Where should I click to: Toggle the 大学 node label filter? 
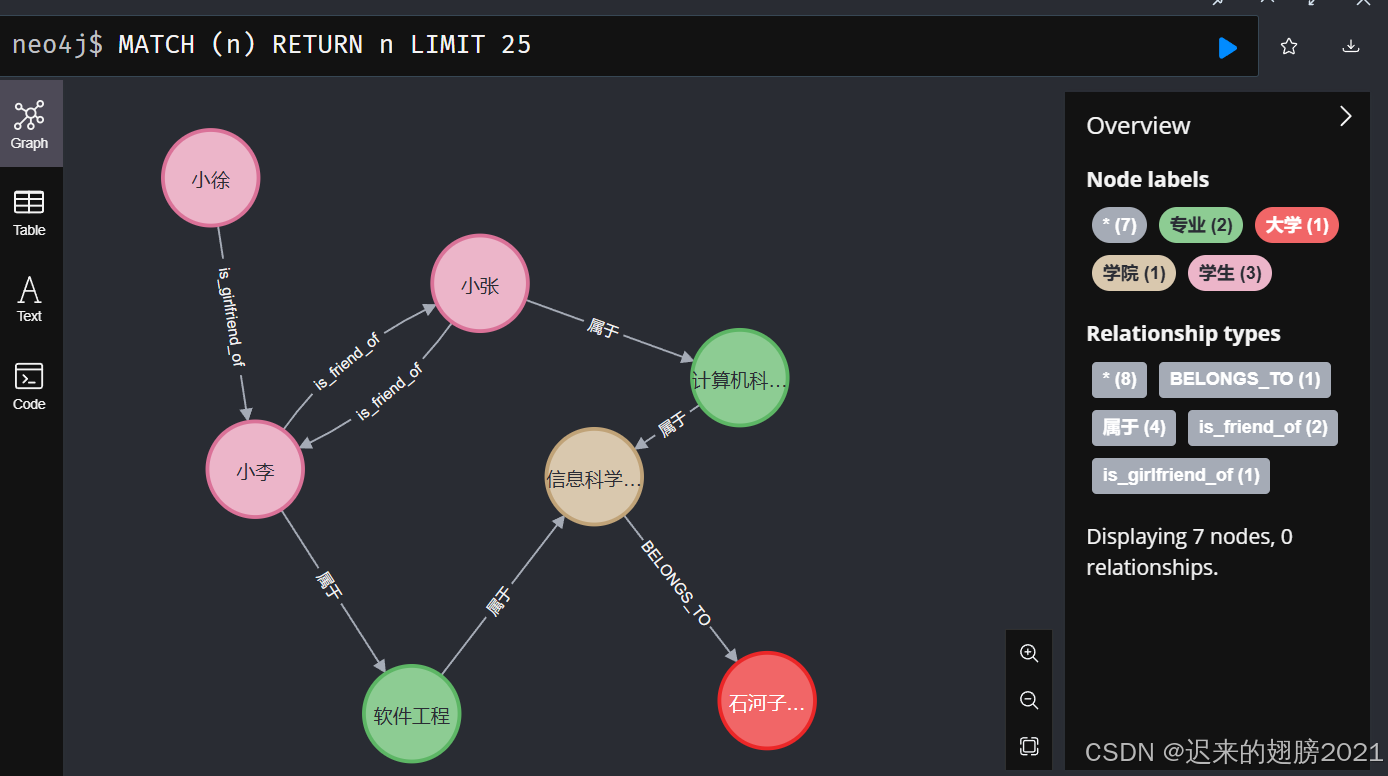1297,225
